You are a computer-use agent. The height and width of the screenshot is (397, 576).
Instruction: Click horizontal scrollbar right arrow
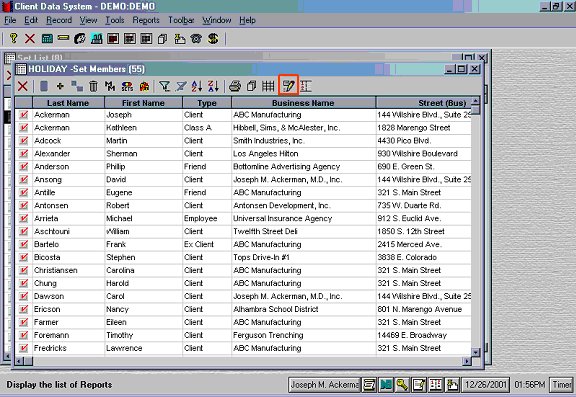467,361
